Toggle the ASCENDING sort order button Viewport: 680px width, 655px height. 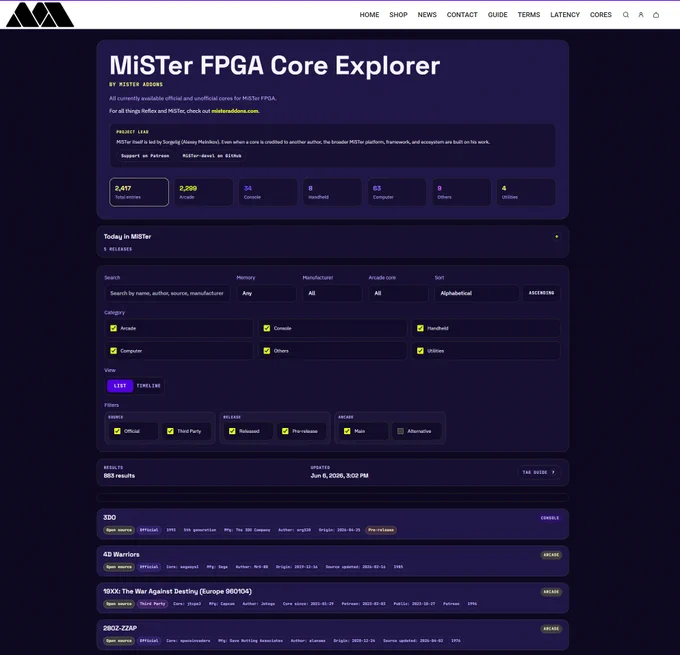(x=541, y=293)
